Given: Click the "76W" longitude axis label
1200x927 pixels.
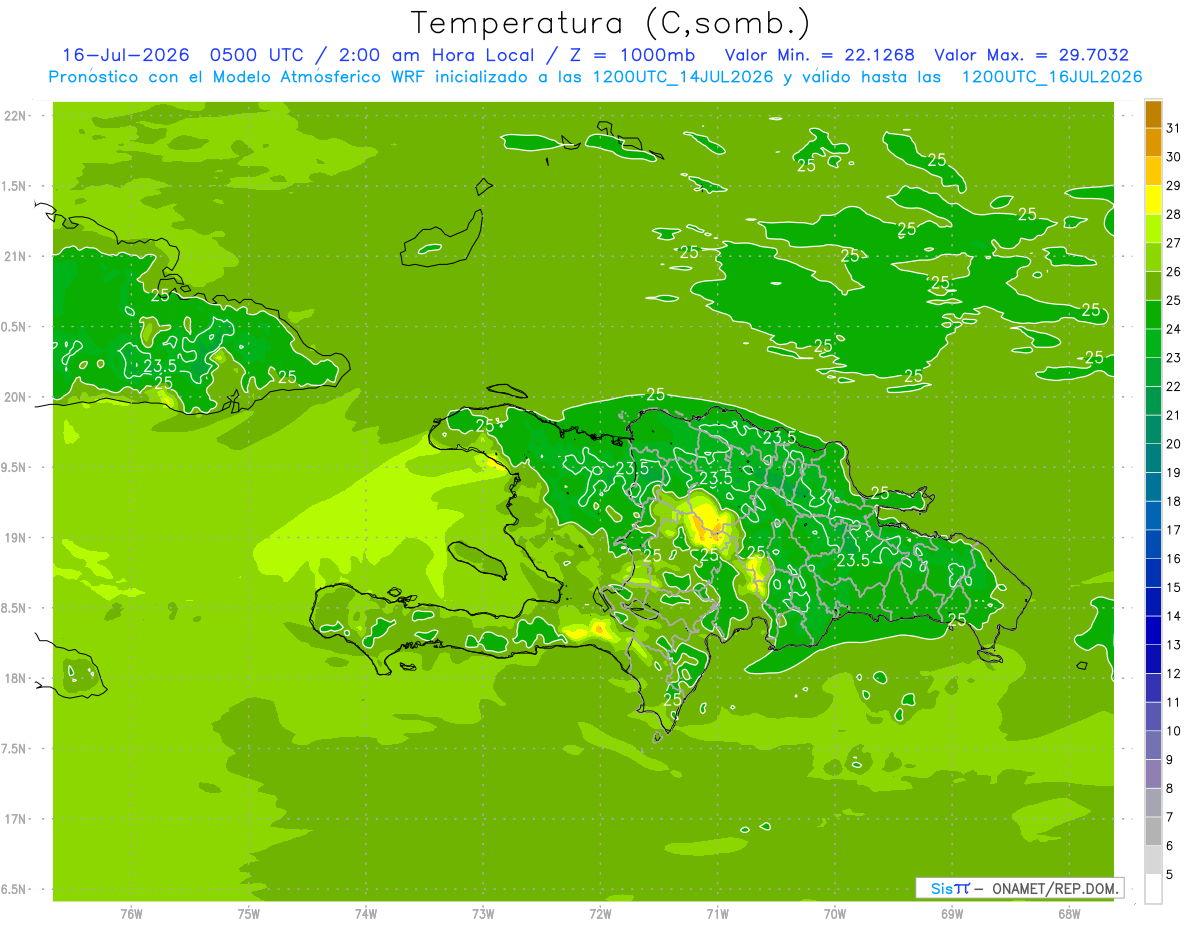Looking at the screenshot, I should point(131,914).
